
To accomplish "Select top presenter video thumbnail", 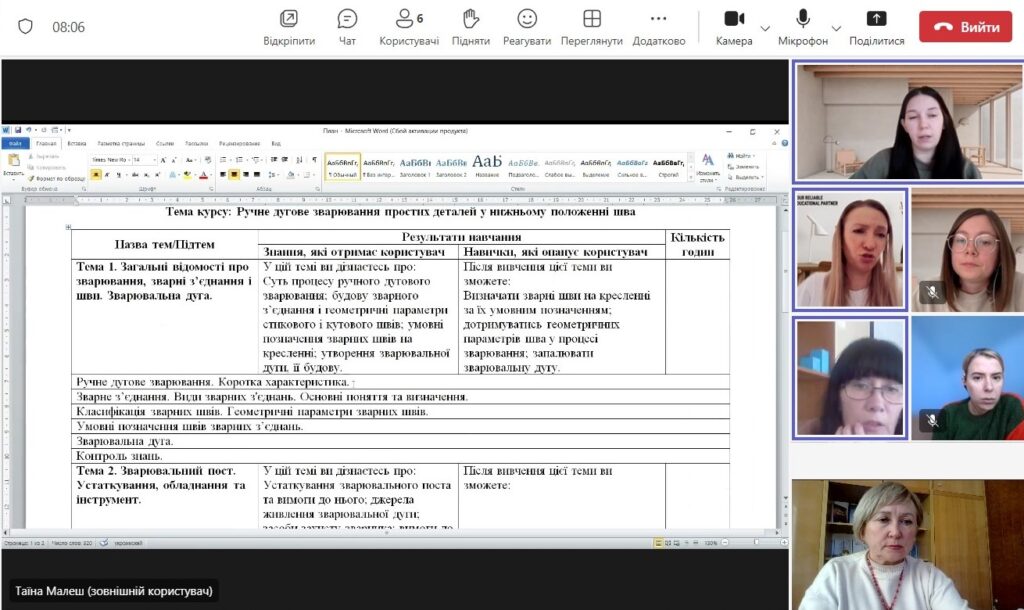I will click(x=908, y=122).
